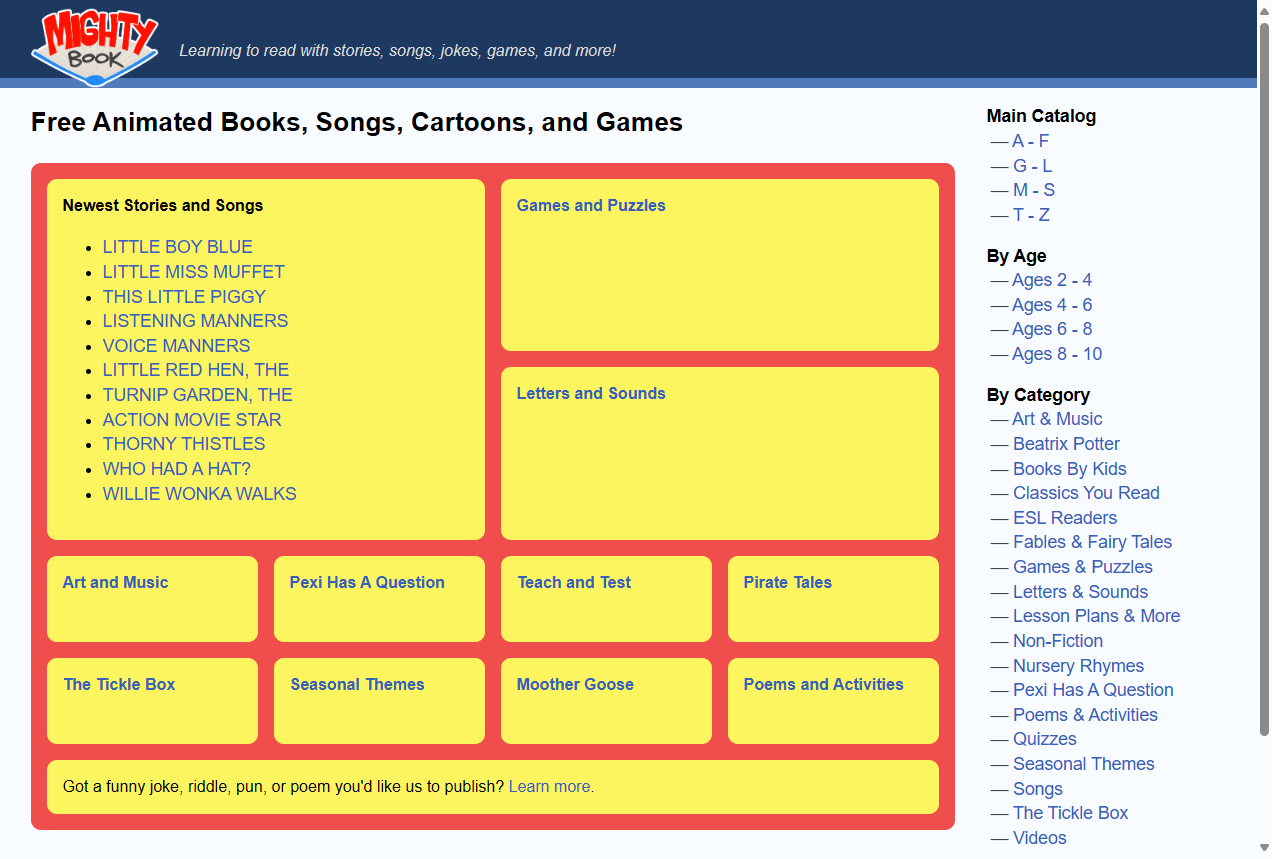
Task: Open the Games and Puzzles panel
Action: pos(590,205)
